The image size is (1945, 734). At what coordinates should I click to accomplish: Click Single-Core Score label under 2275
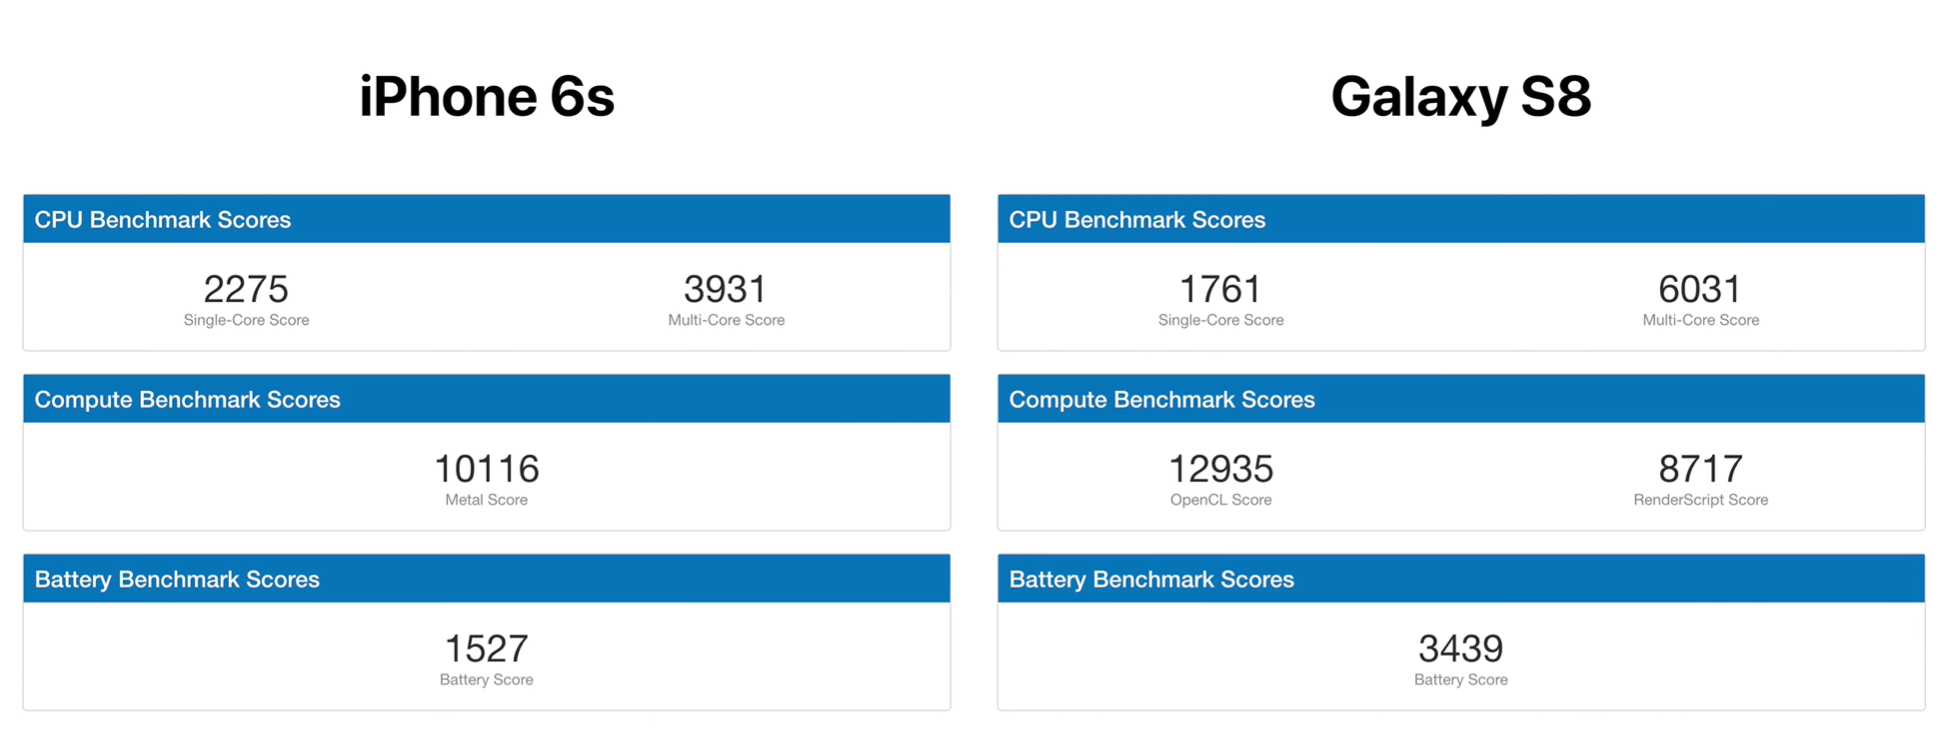[x=246, y=320]
